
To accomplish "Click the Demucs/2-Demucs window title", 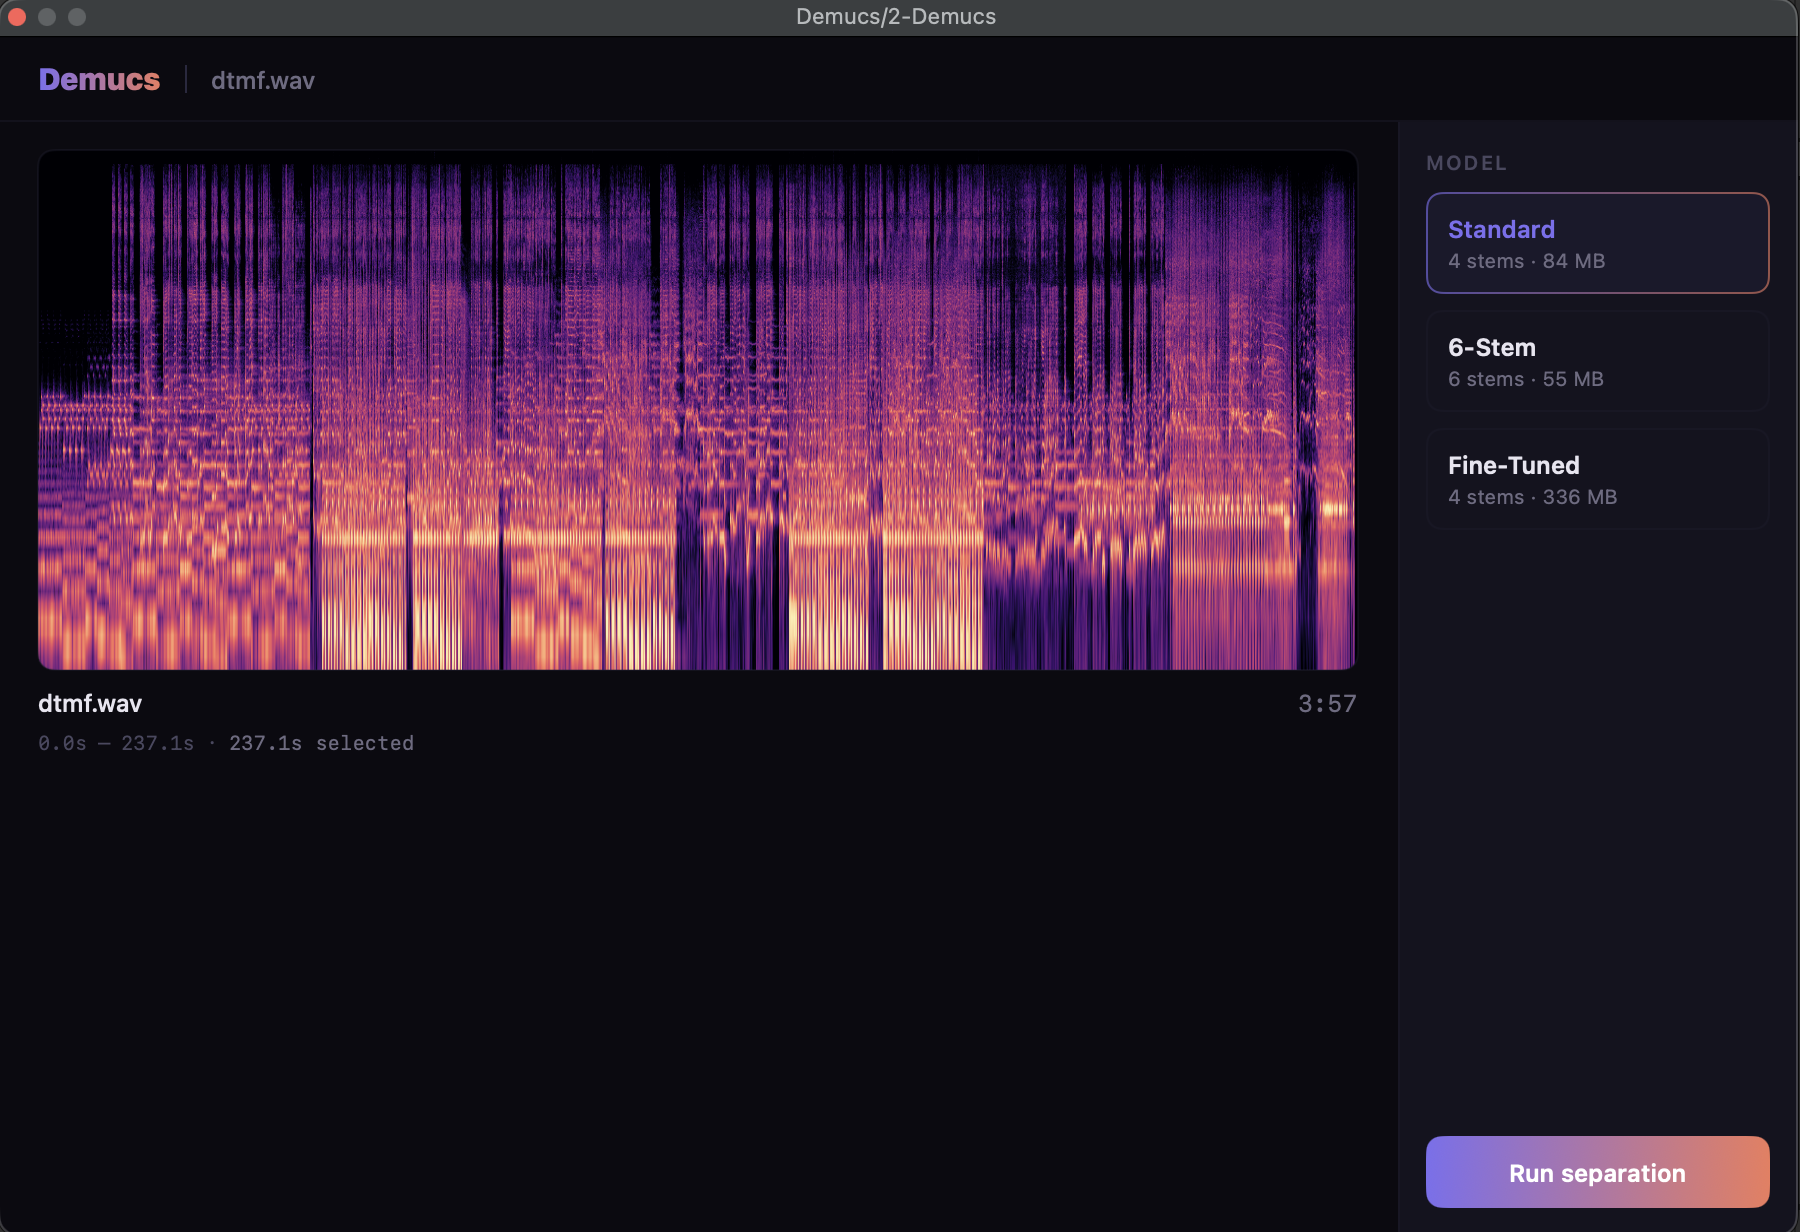I will (x=896, y=16).
